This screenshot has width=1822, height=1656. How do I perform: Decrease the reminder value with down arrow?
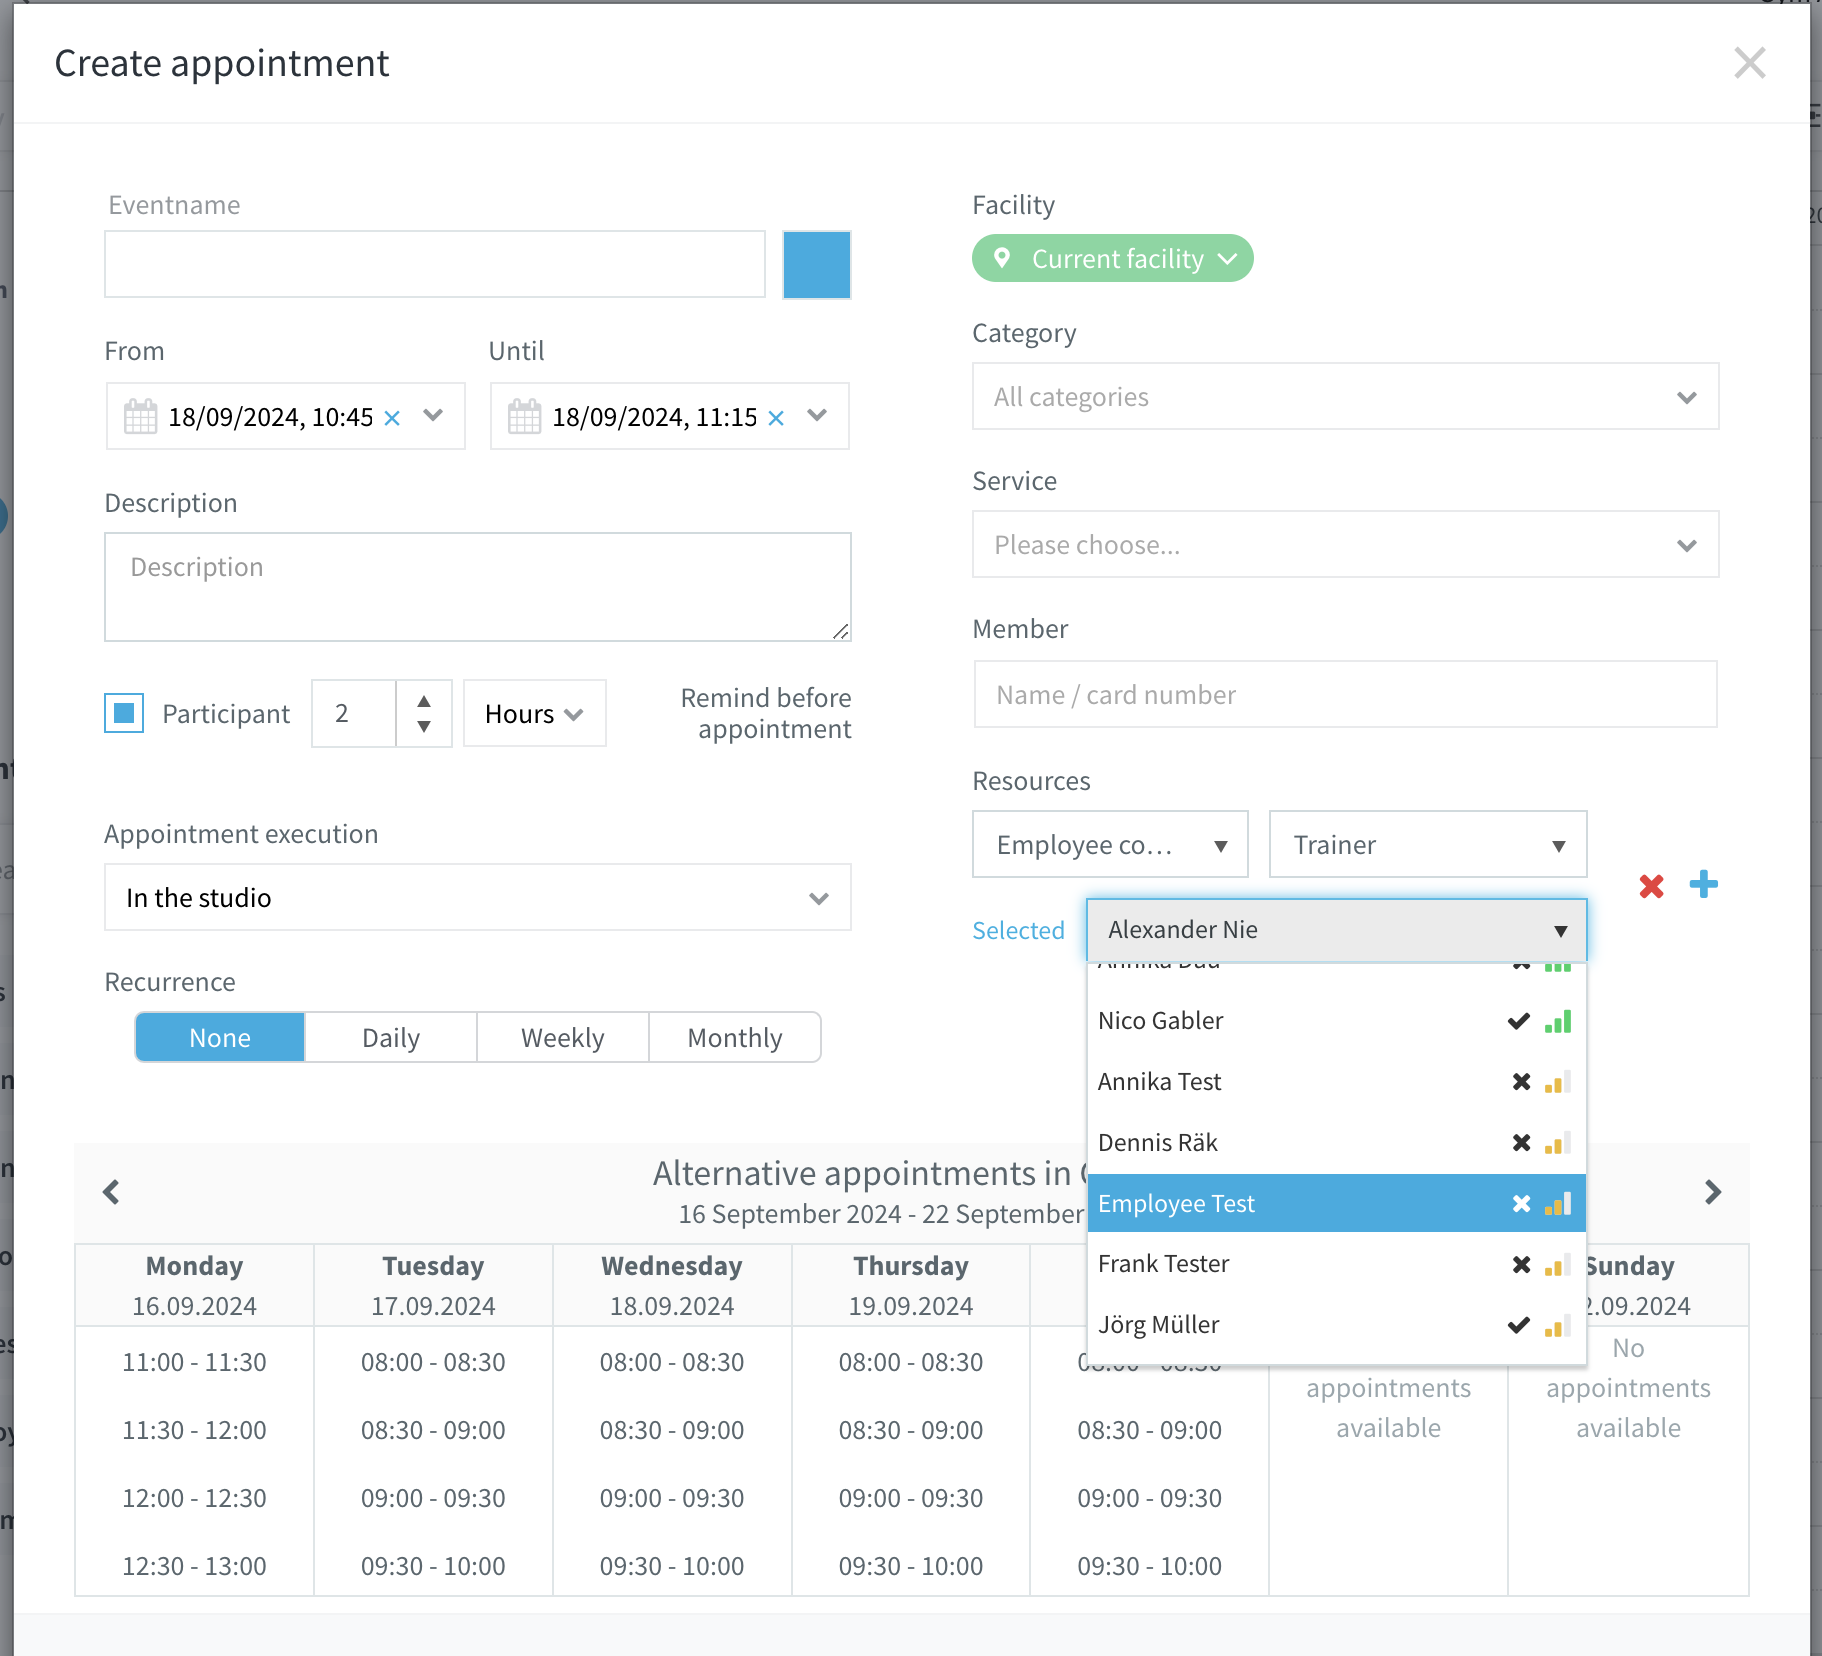pyautogui.click(x=424, y=727)
